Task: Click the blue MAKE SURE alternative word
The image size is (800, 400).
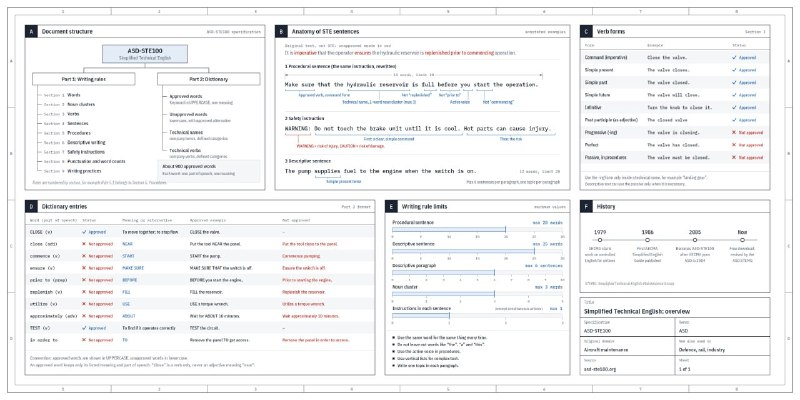Action: pyautogui.click(x=132, y=268)
